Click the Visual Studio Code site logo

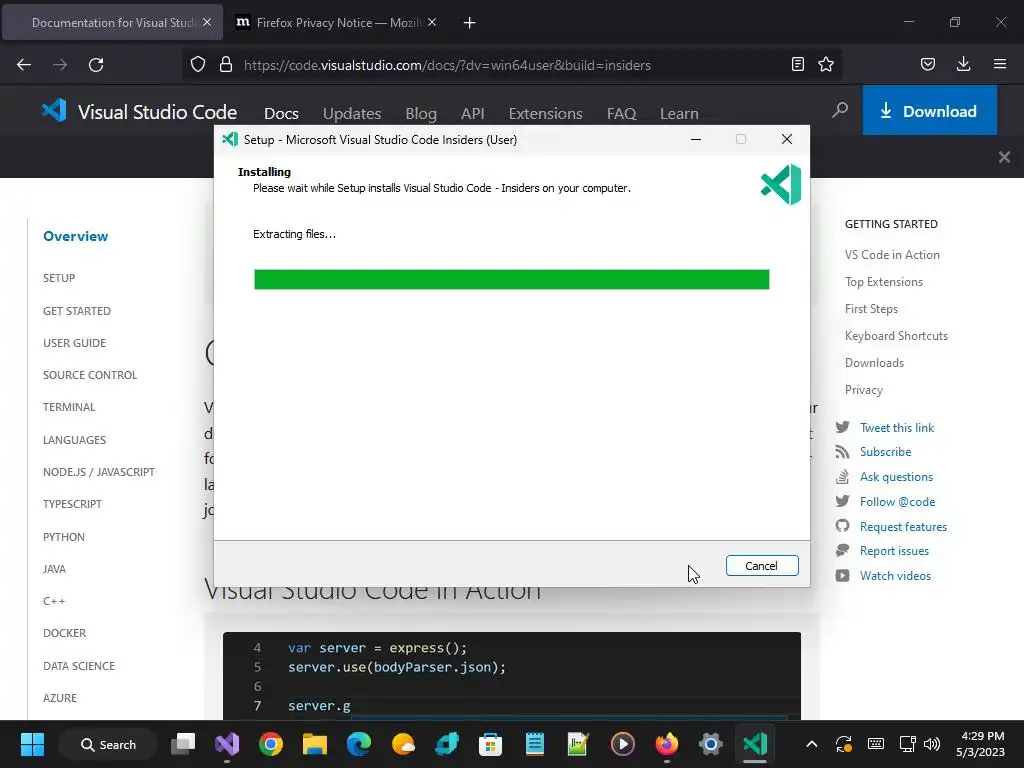(x=139, y=112)
